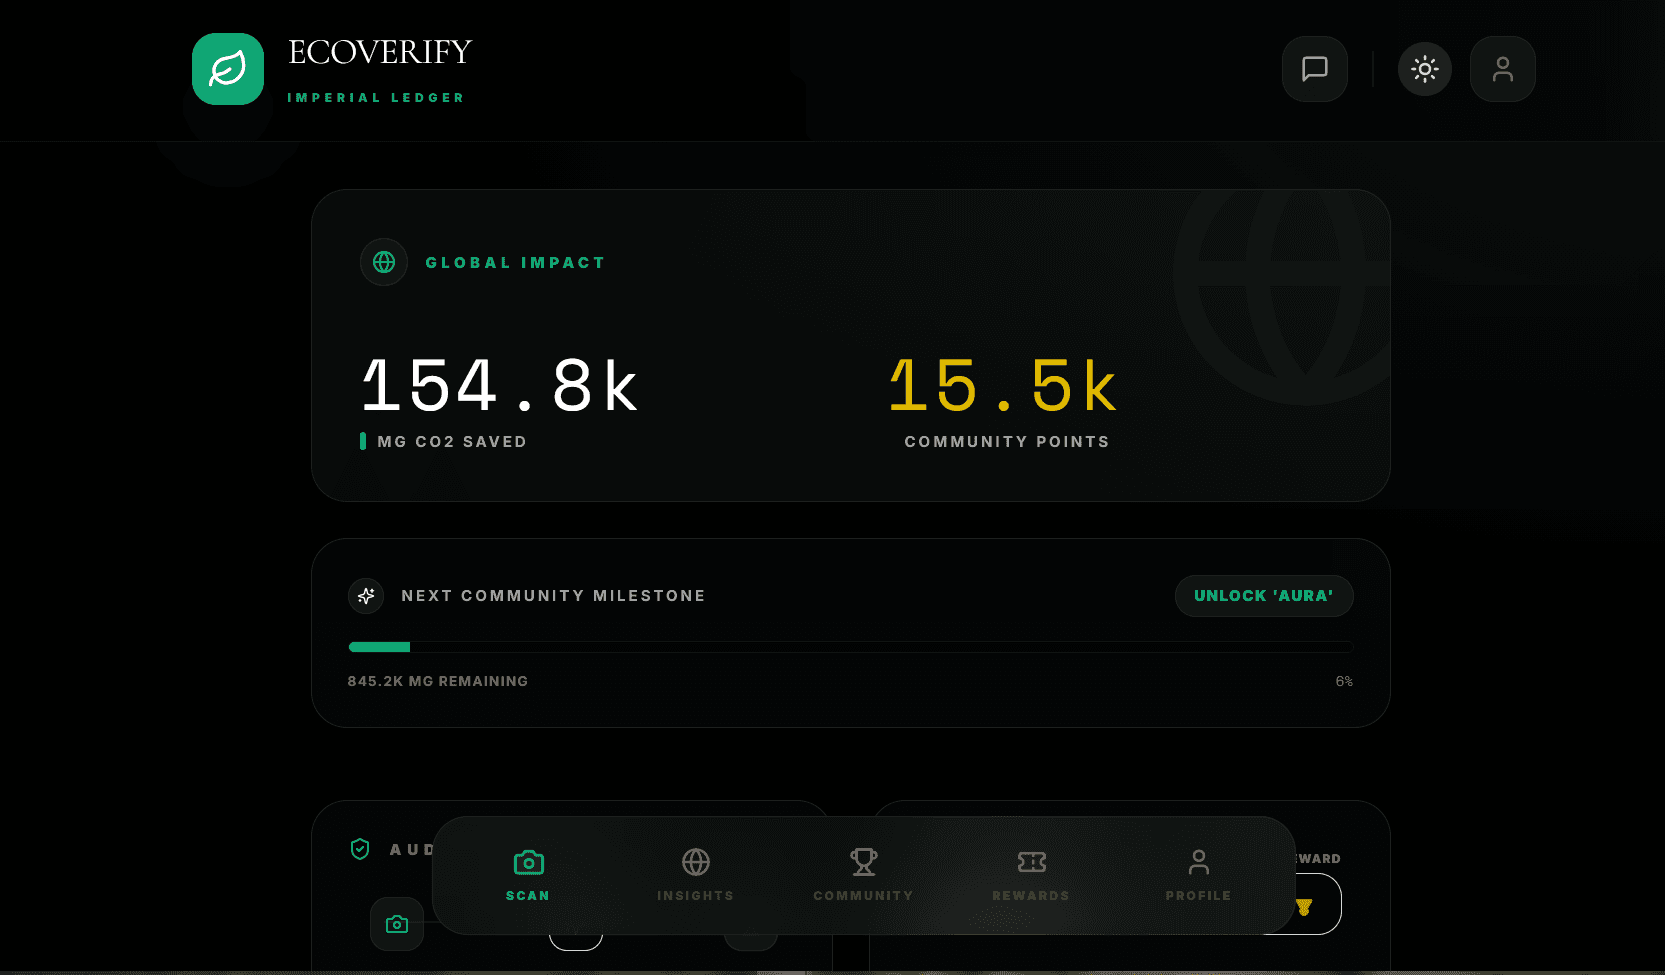Click the sparkle icon next to Next Community Milestone
The width and height of the screenshot is (1665, 975).
coord(366,595)
